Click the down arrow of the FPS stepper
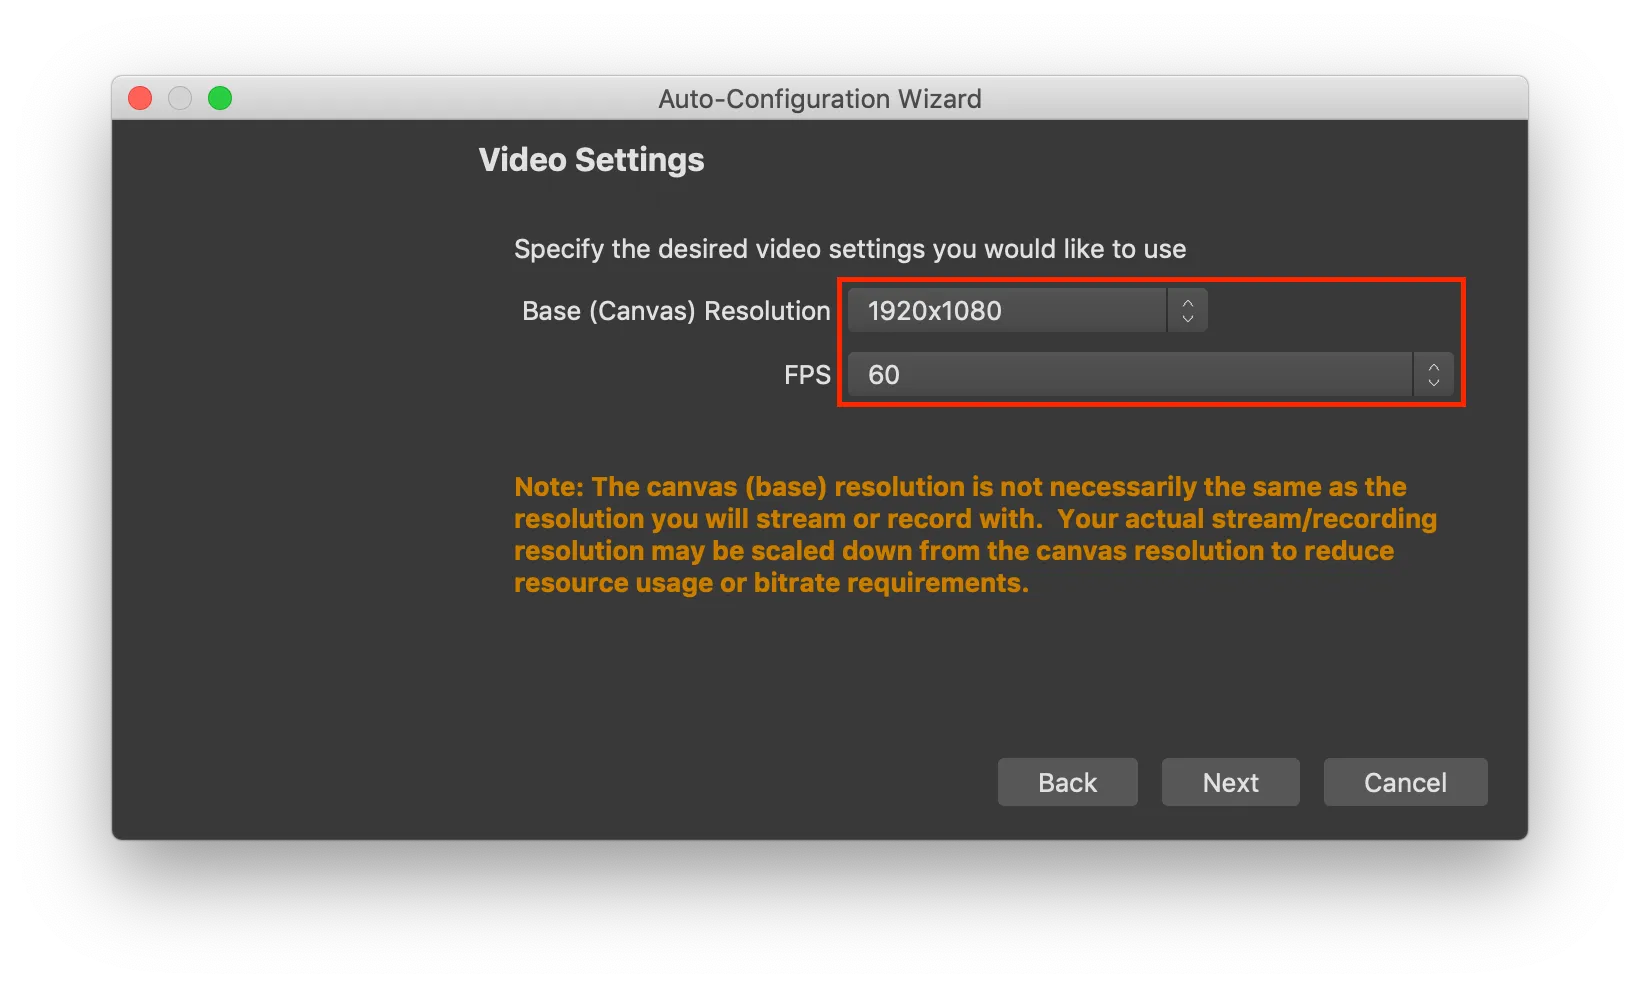This screenshot has width=1640, height=988. coord(1433,382)
